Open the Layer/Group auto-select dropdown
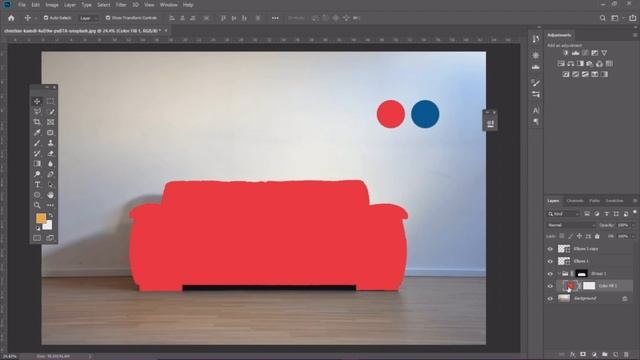Viewport: 640px width, 360px height. (x=89, y=18)
